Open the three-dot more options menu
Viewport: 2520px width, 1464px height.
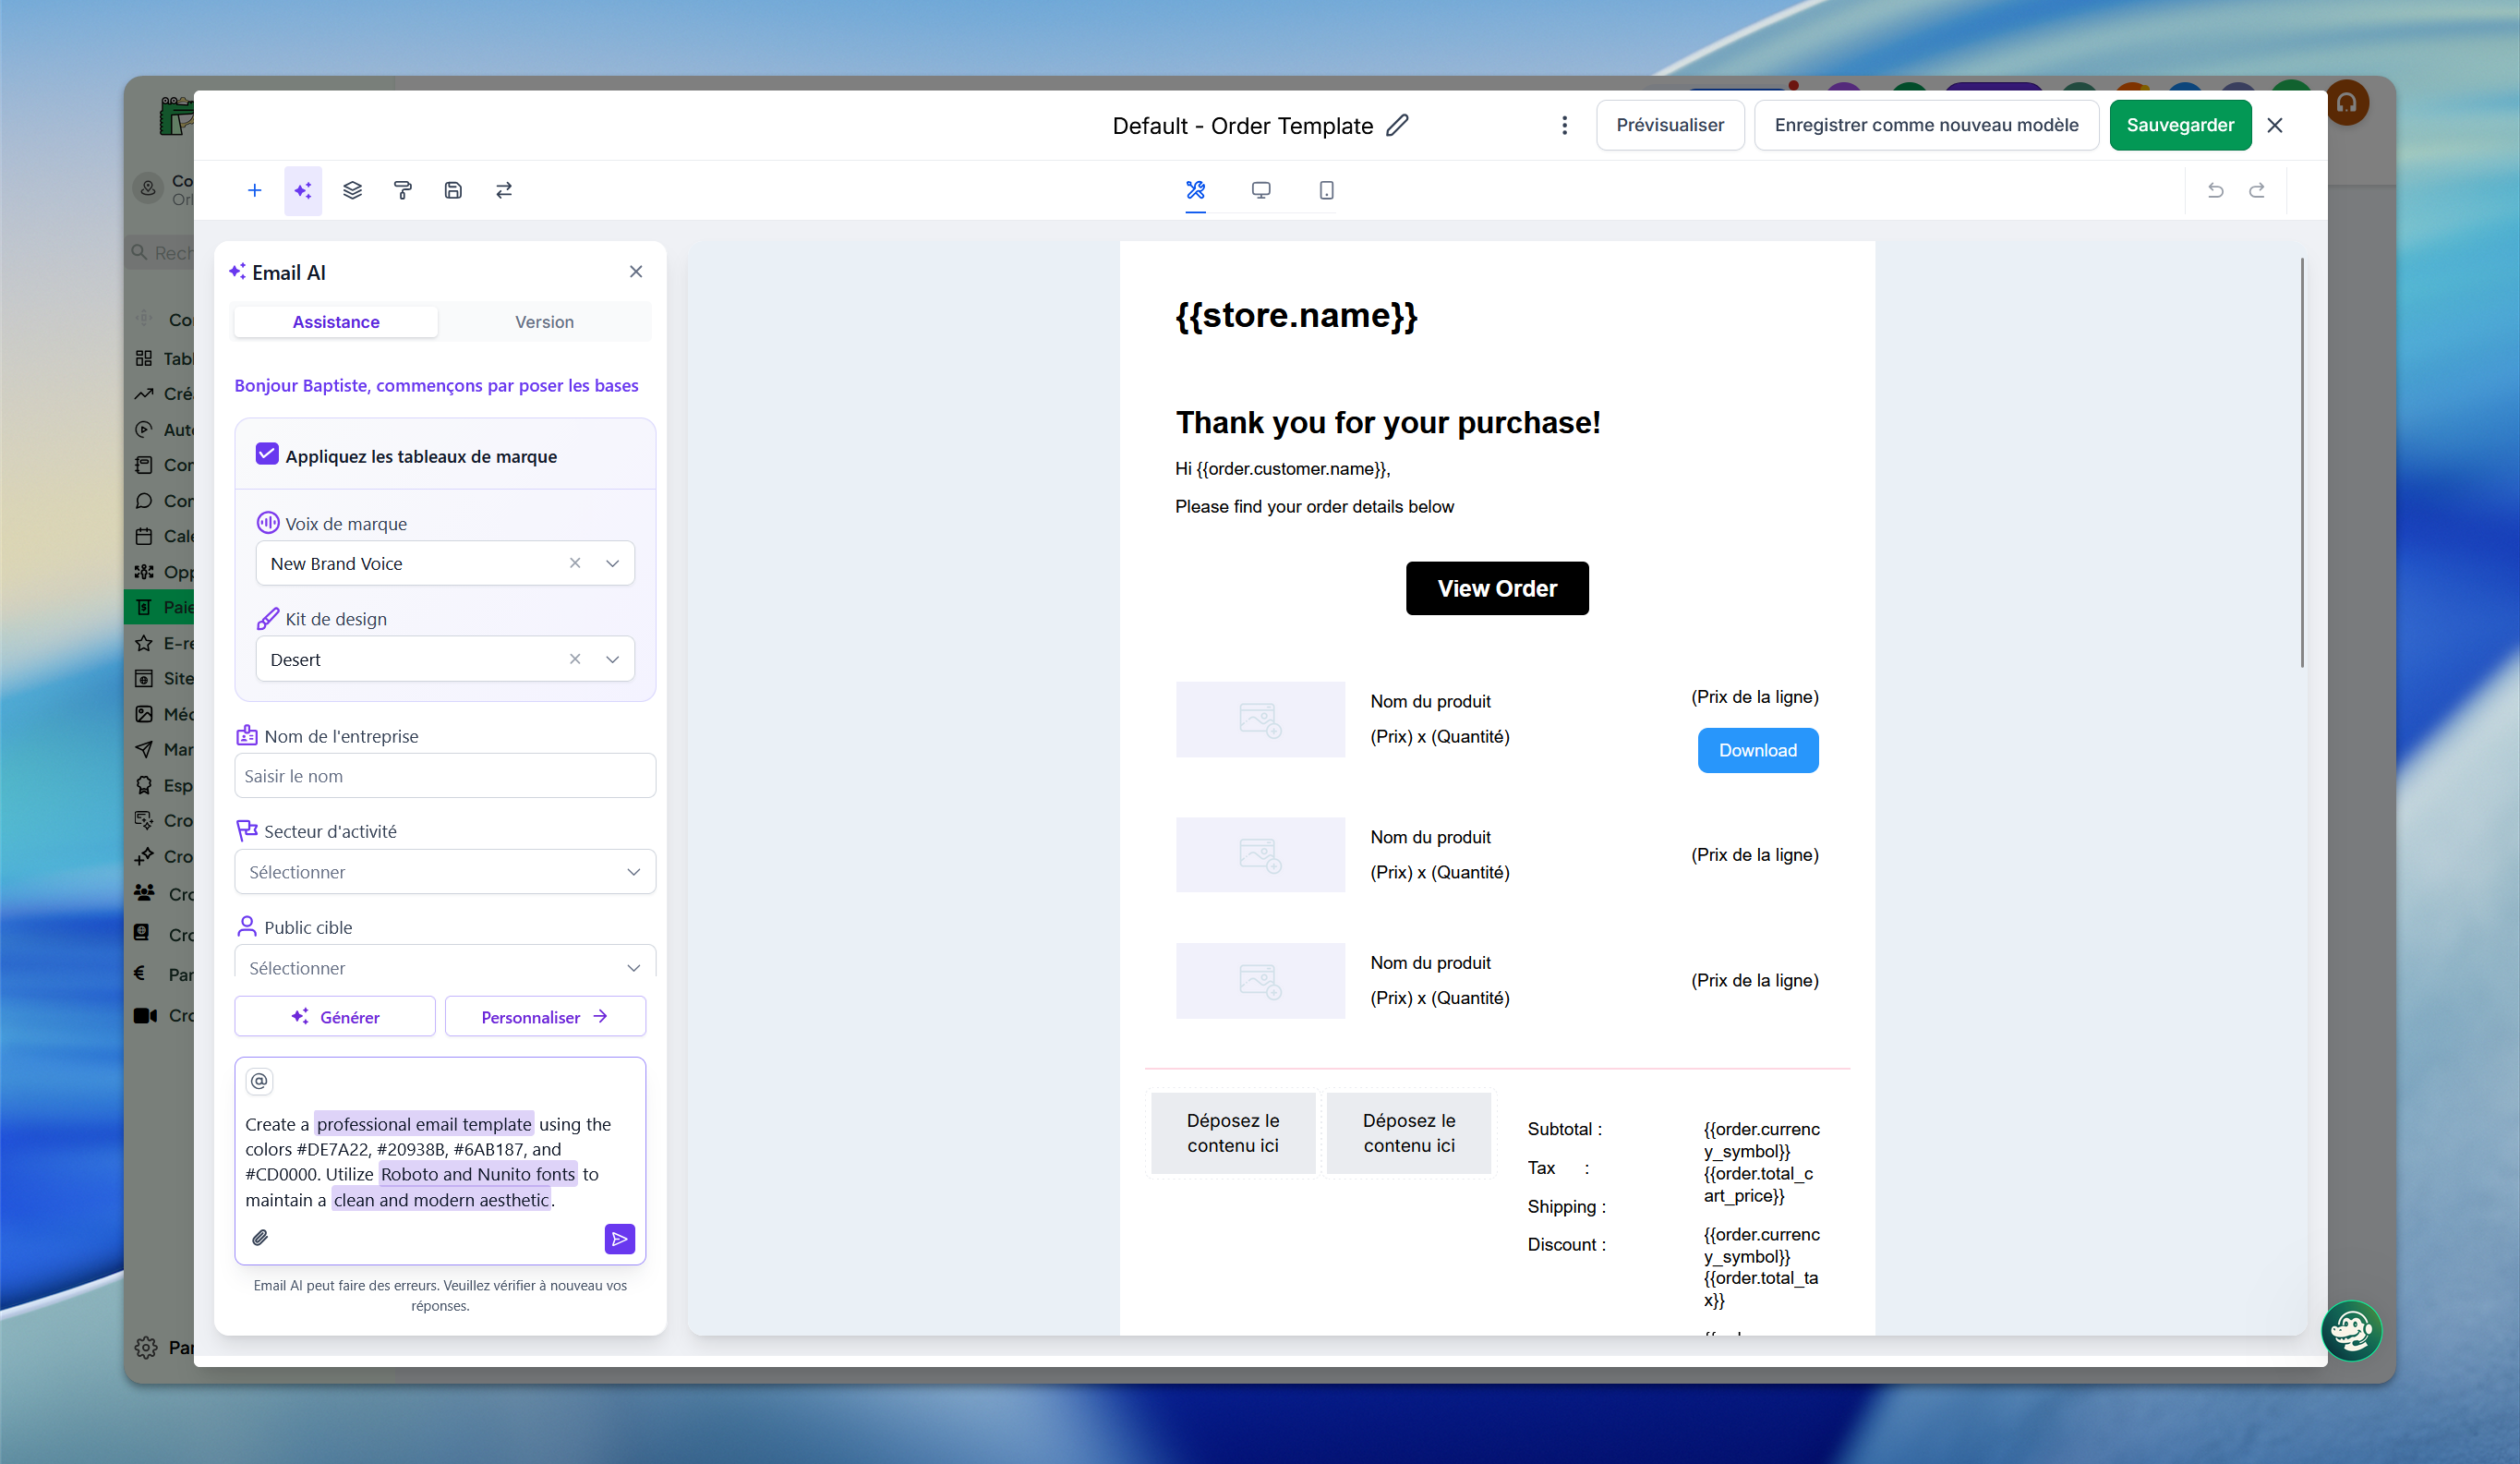coord(1564,125)
